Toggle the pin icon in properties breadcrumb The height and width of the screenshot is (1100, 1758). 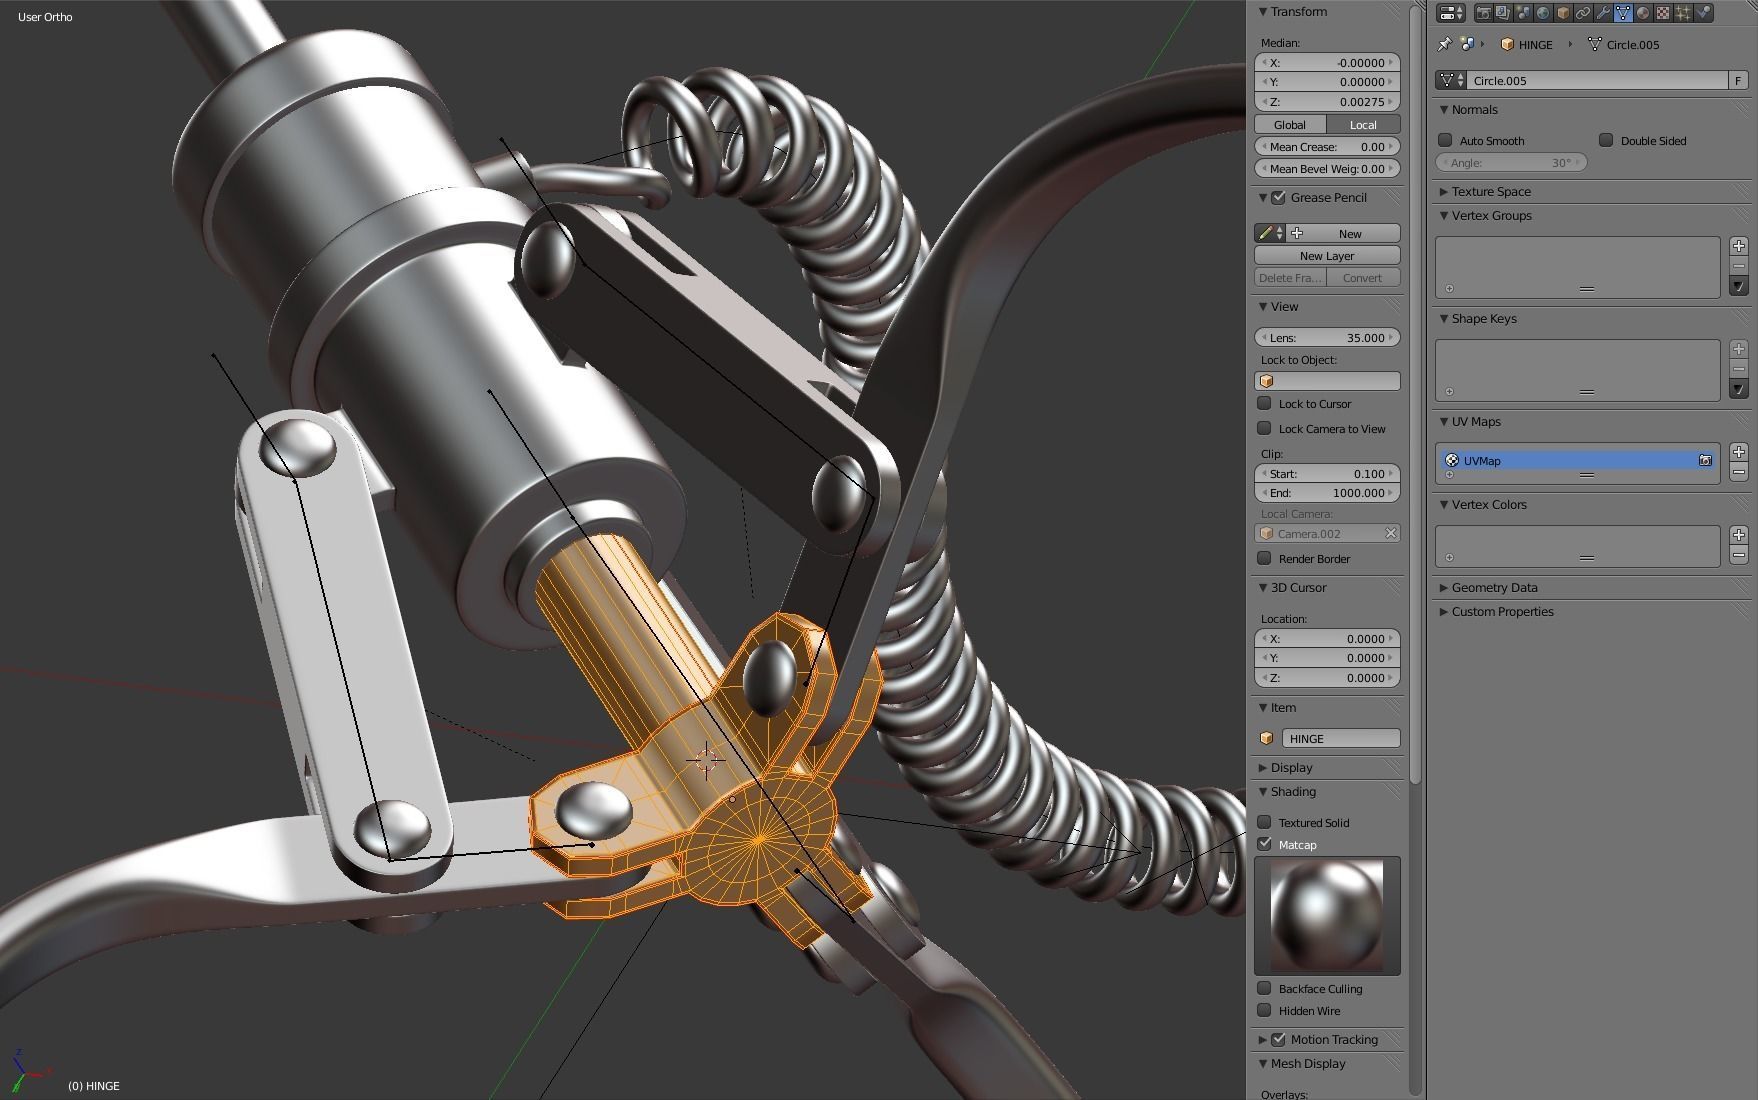[1444, 44]
